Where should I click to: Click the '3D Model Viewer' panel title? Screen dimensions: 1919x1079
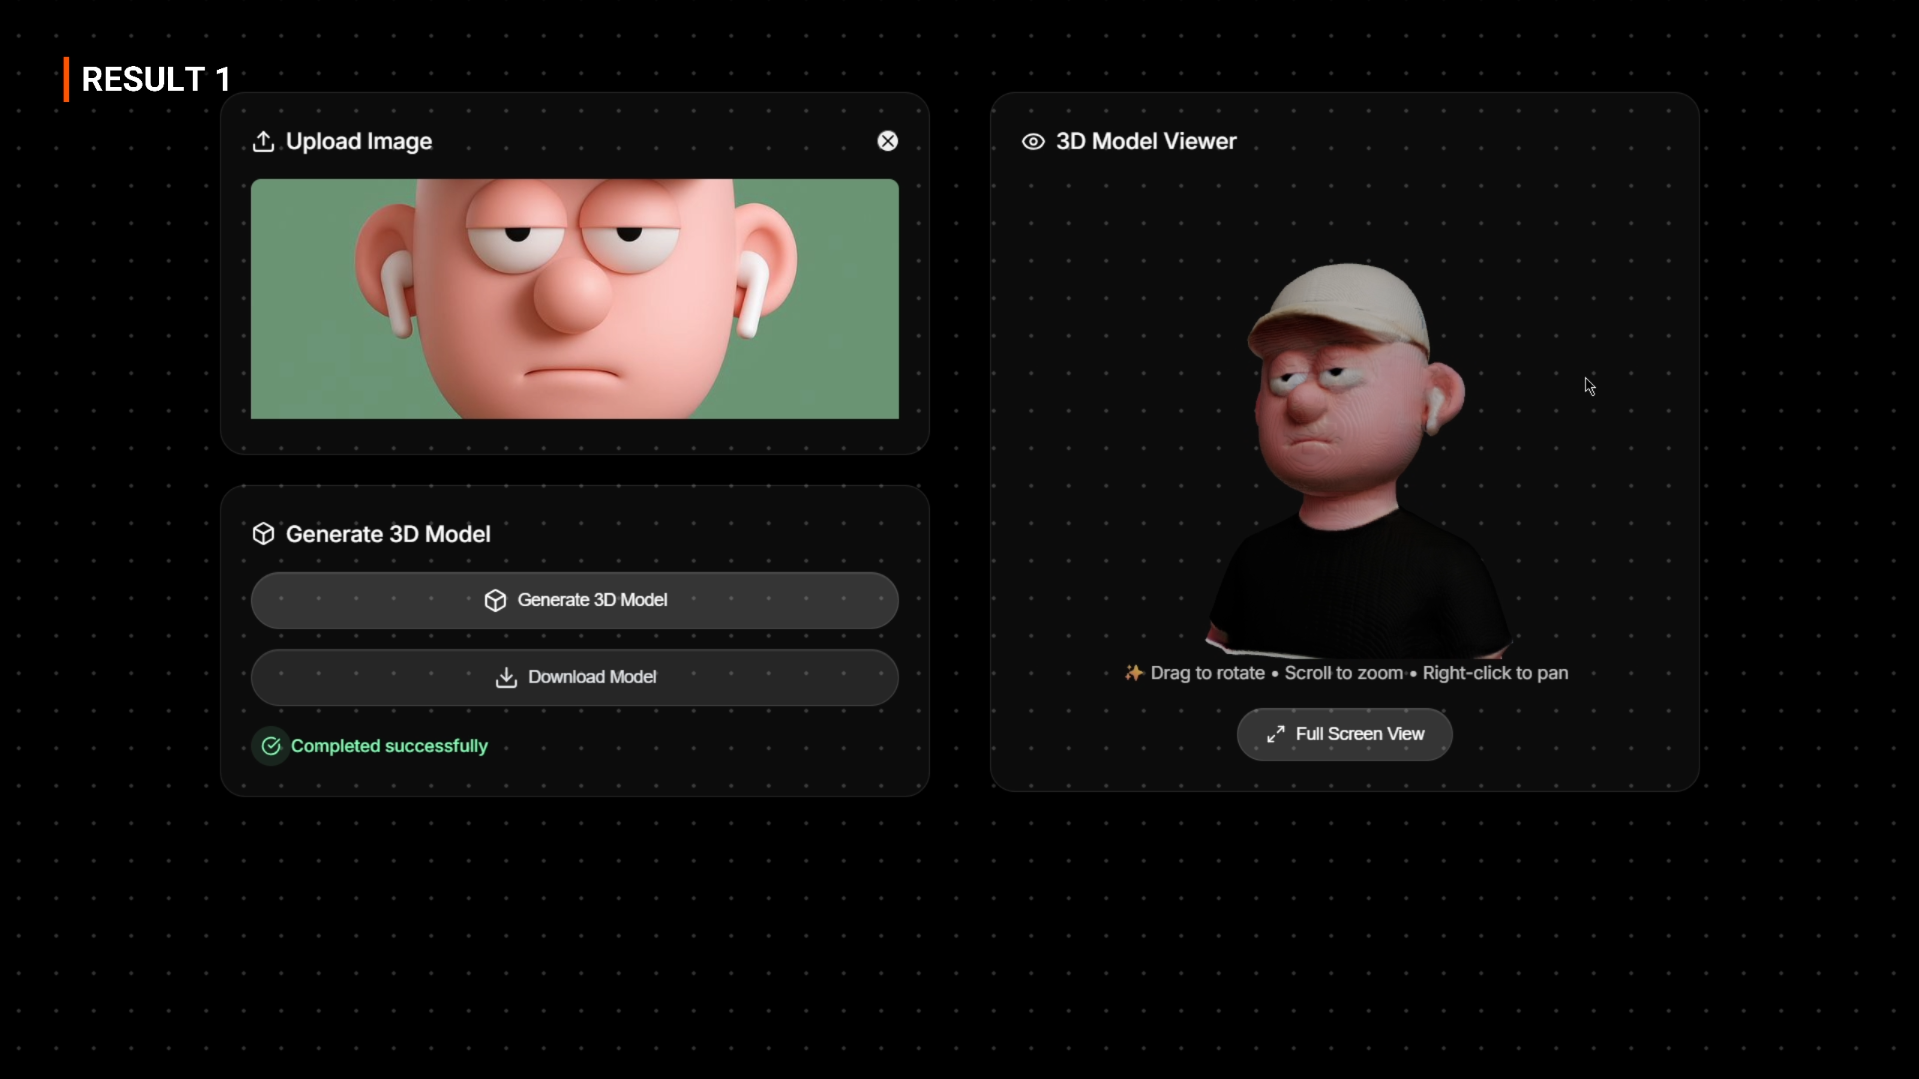coord(1146,141)
